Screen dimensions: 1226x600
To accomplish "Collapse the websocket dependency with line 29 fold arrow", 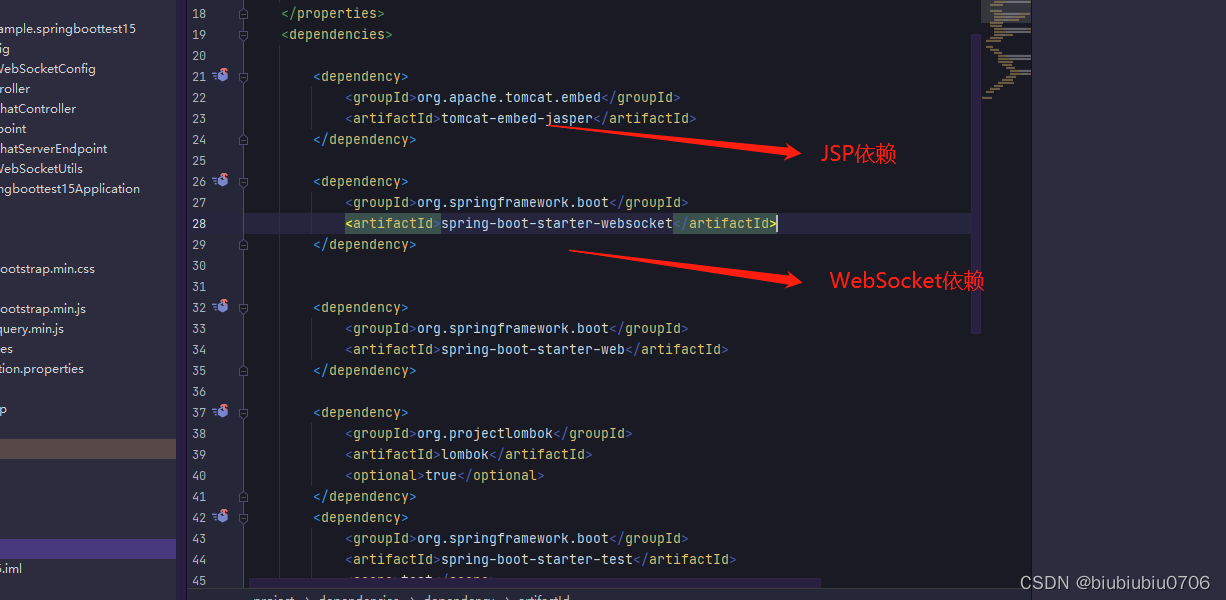I will (242, 244).
